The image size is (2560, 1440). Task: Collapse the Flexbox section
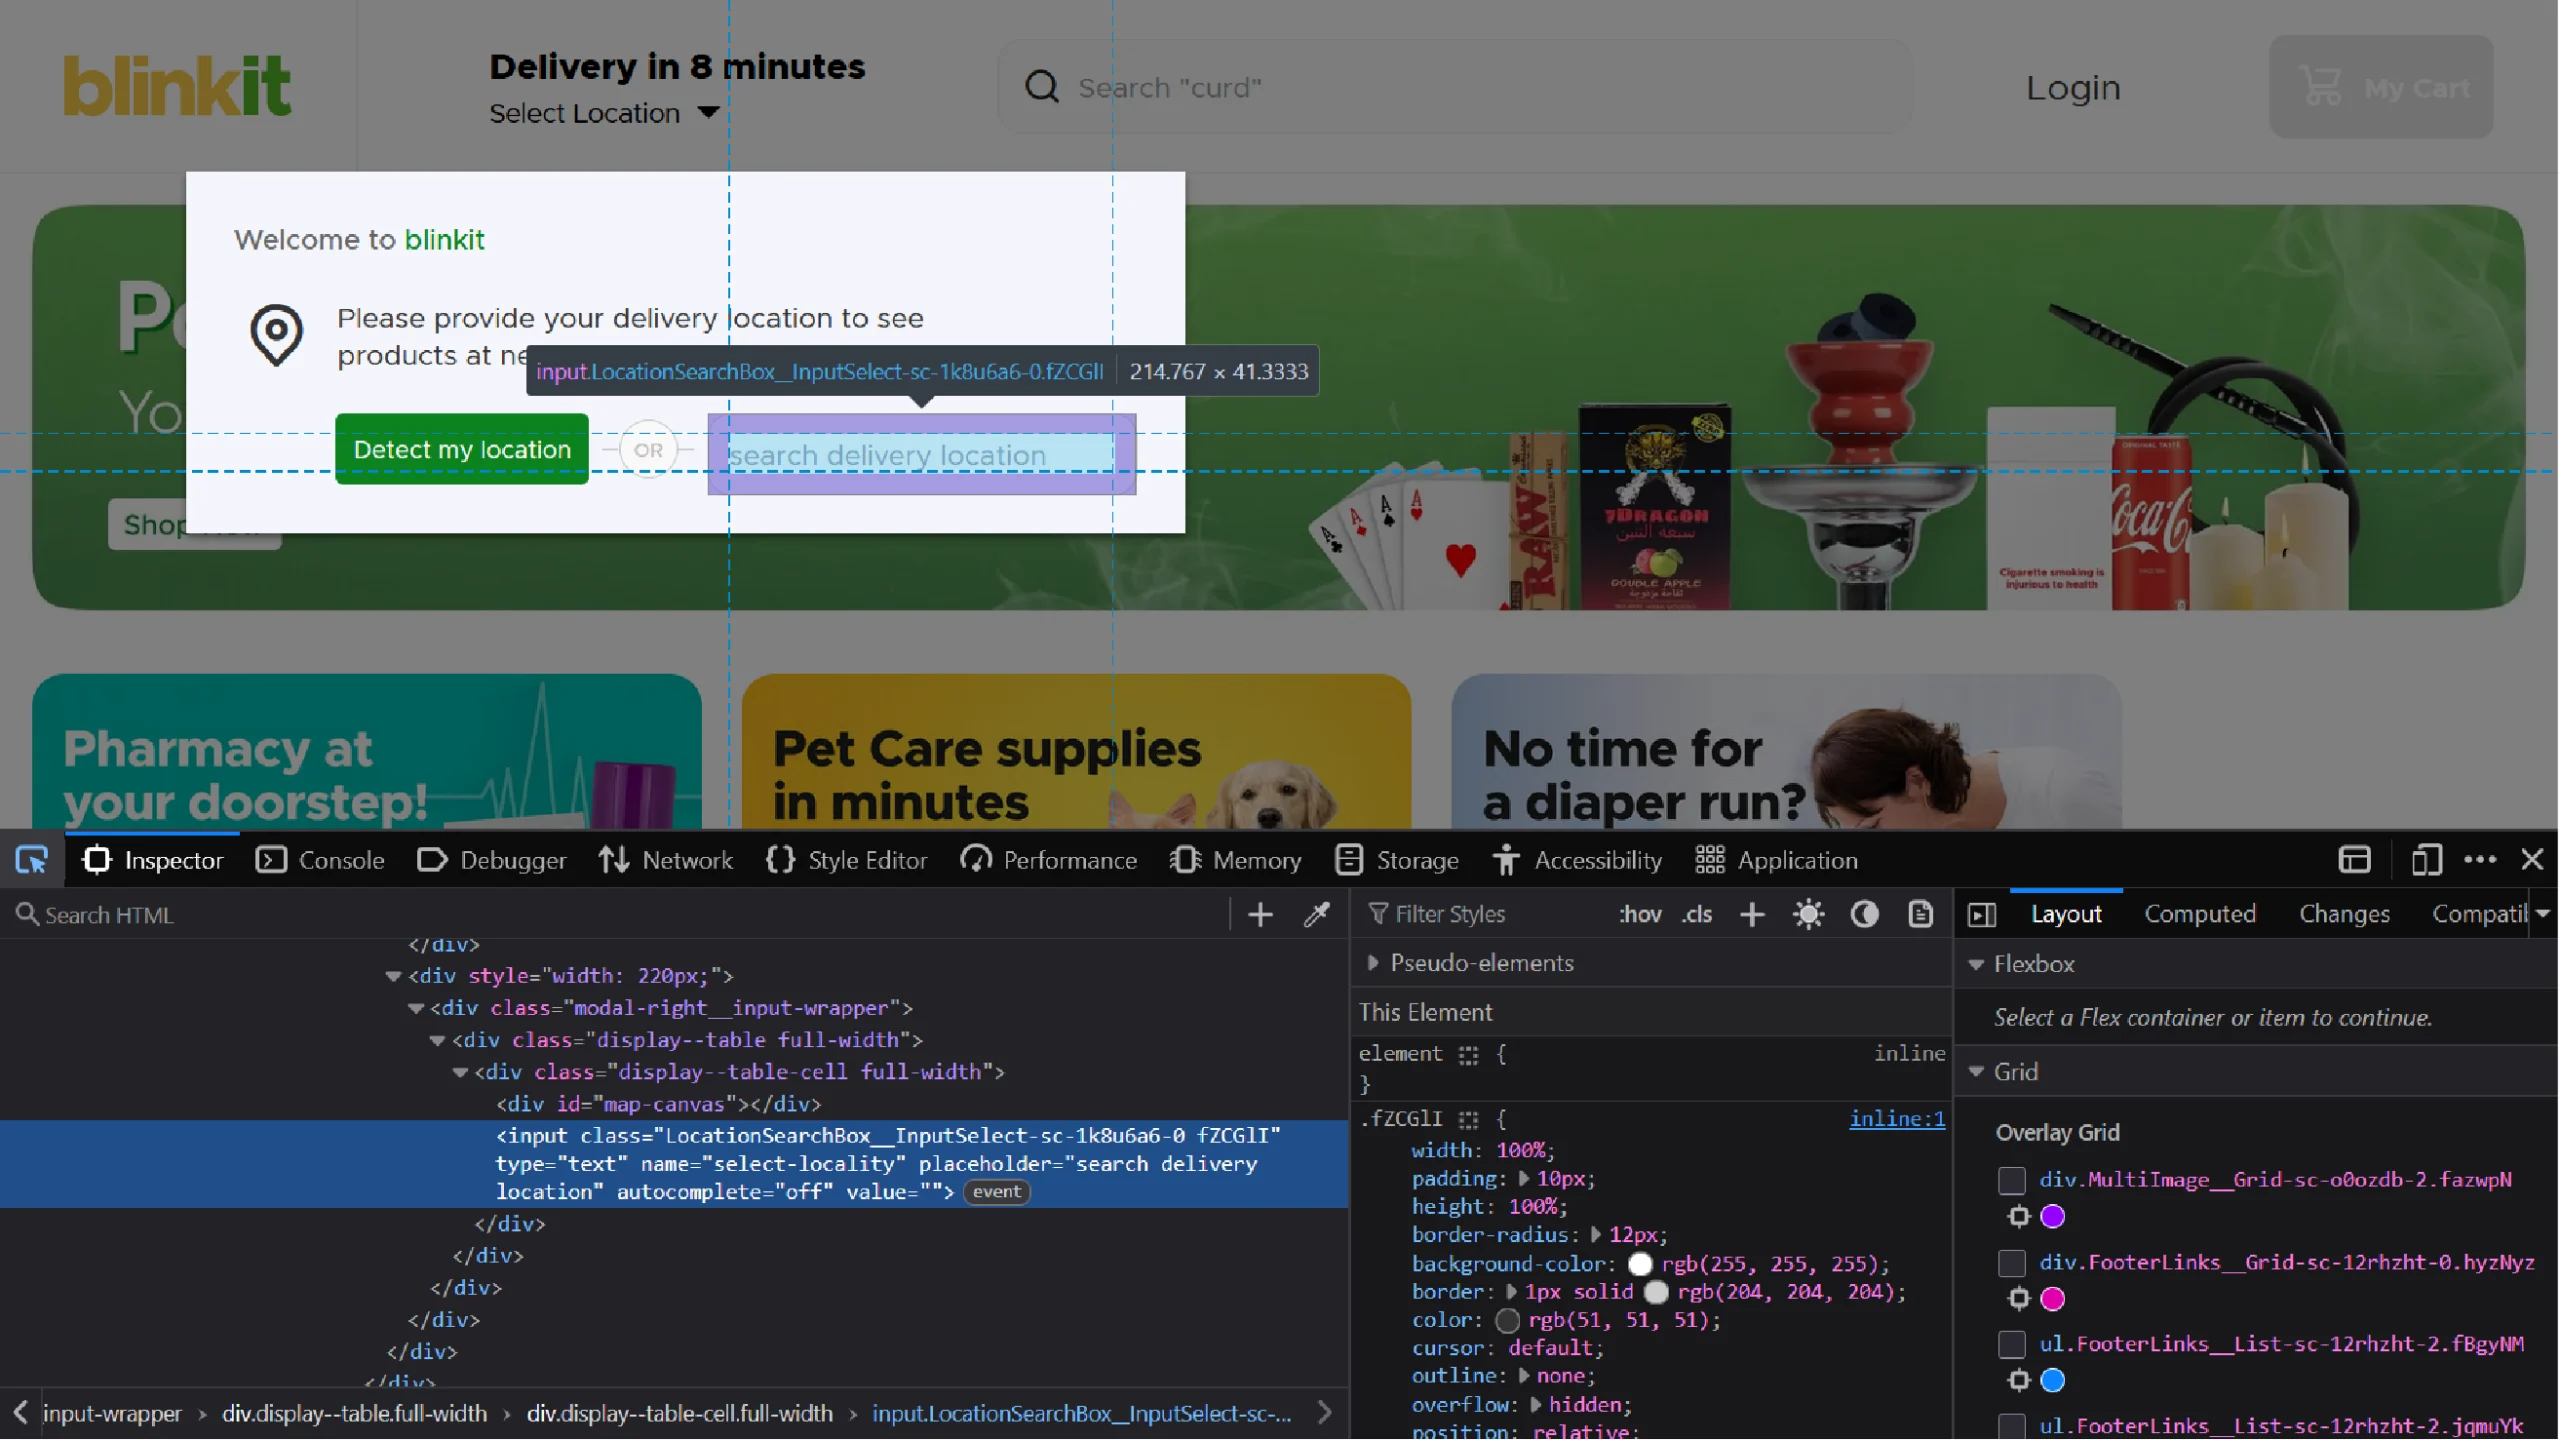(x=1977, y=965)
